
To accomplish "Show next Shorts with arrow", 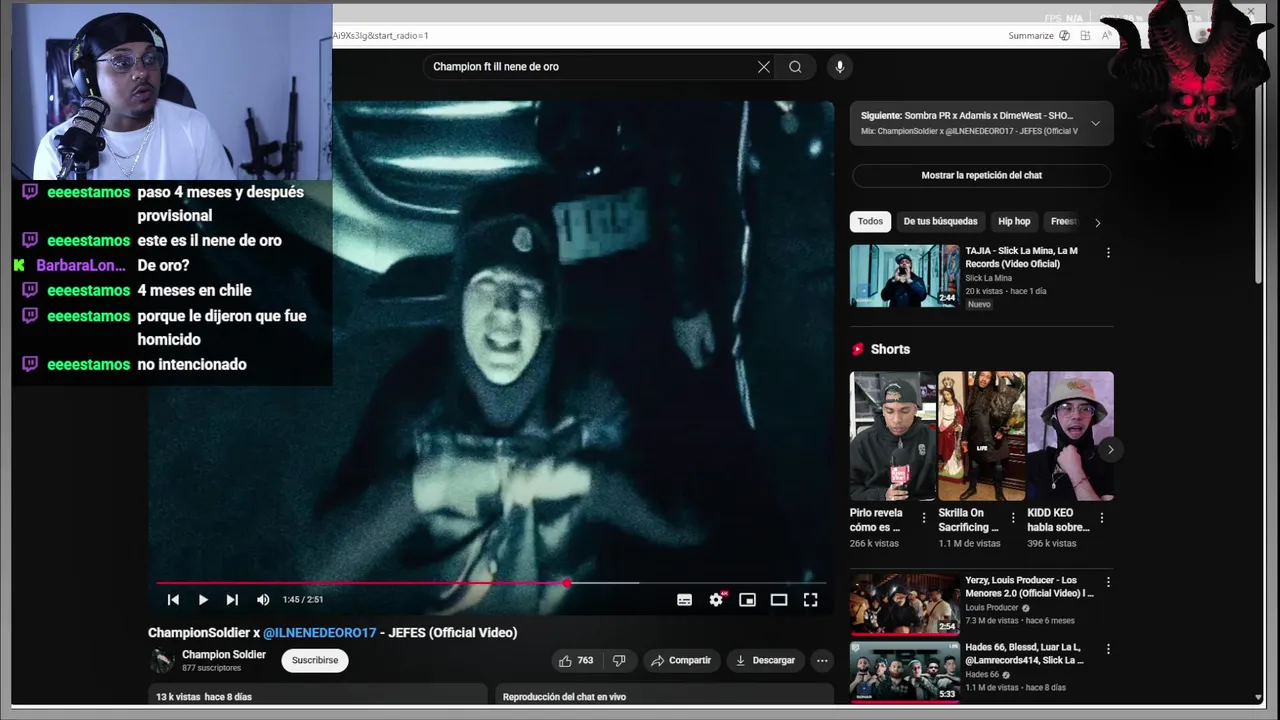I will pos(1110,450).
